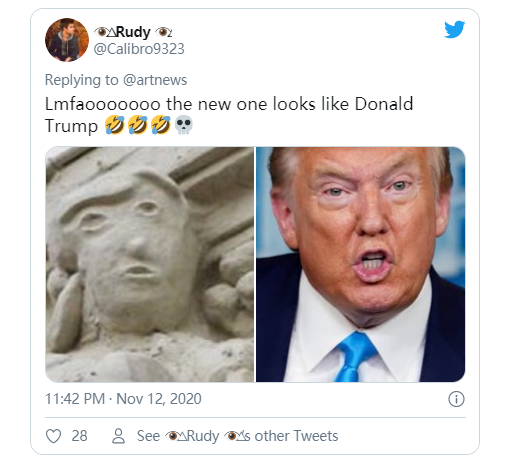Click the skull emoji in the tweet
Image resolution: width=508 pixels, height=461 pixels.
[x=184, y=125]
